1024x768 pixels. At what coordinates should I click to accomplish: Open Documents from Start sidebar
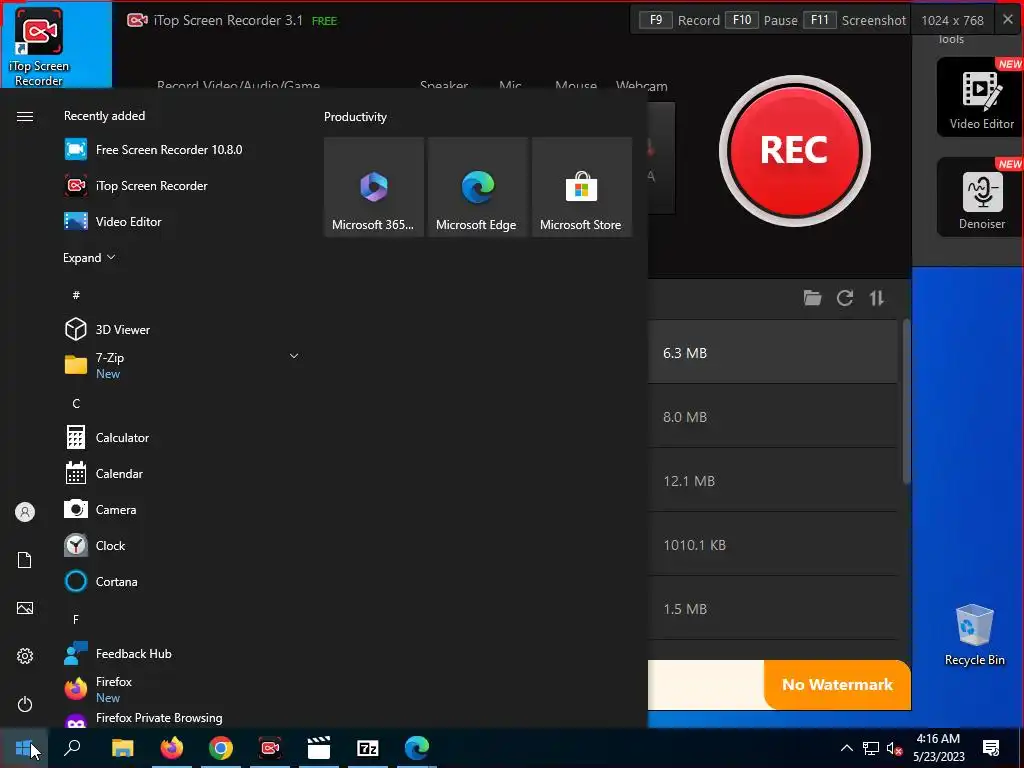25,560
